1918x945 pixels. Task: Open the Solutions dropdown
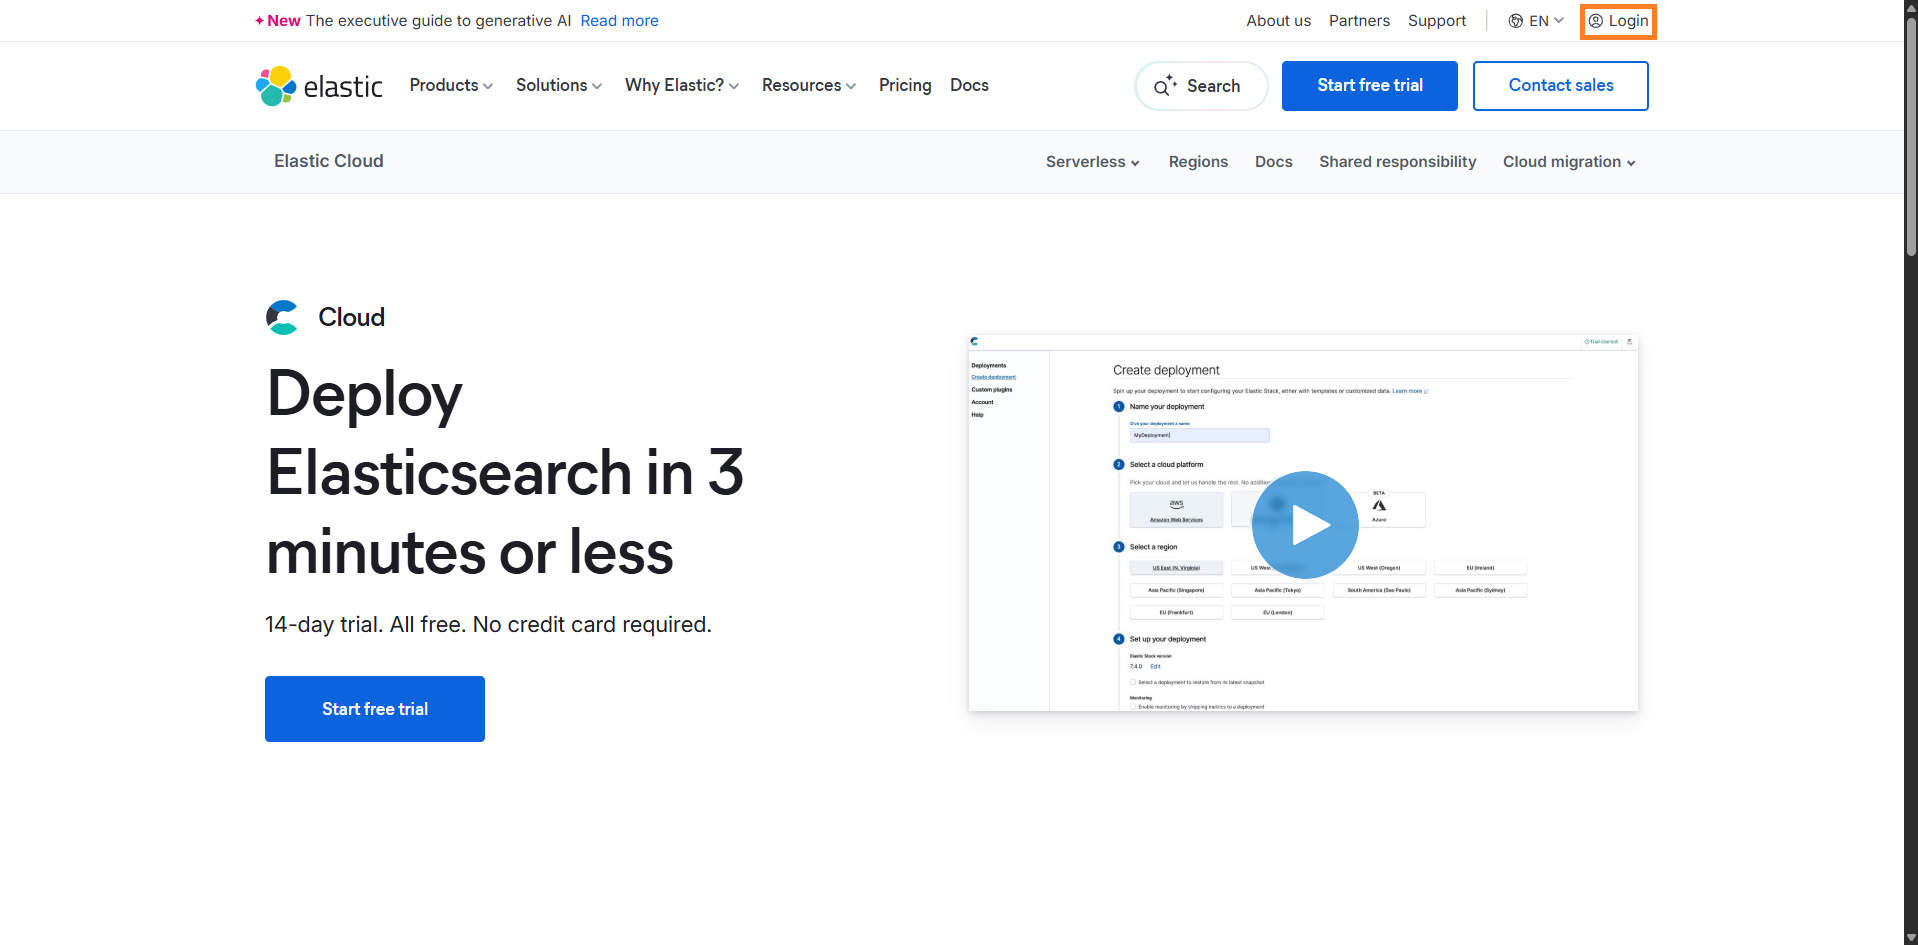point(558,86)
